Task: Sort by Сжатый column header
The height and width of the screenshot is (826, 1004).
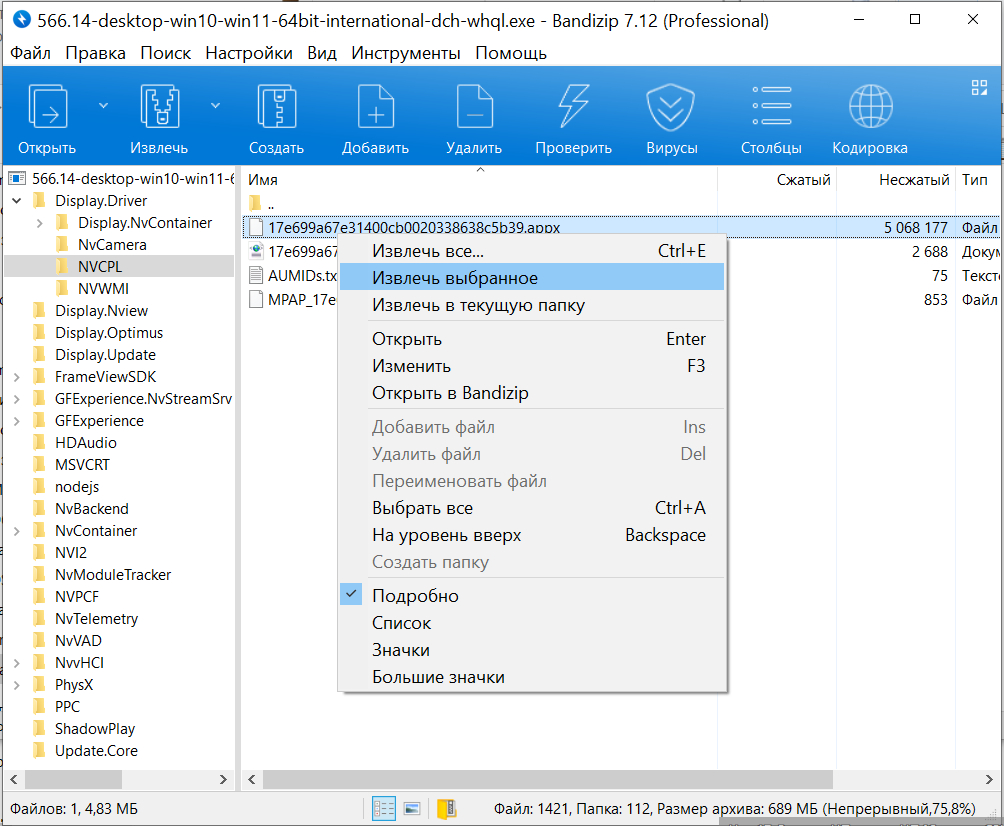Action: coord(777,180)
